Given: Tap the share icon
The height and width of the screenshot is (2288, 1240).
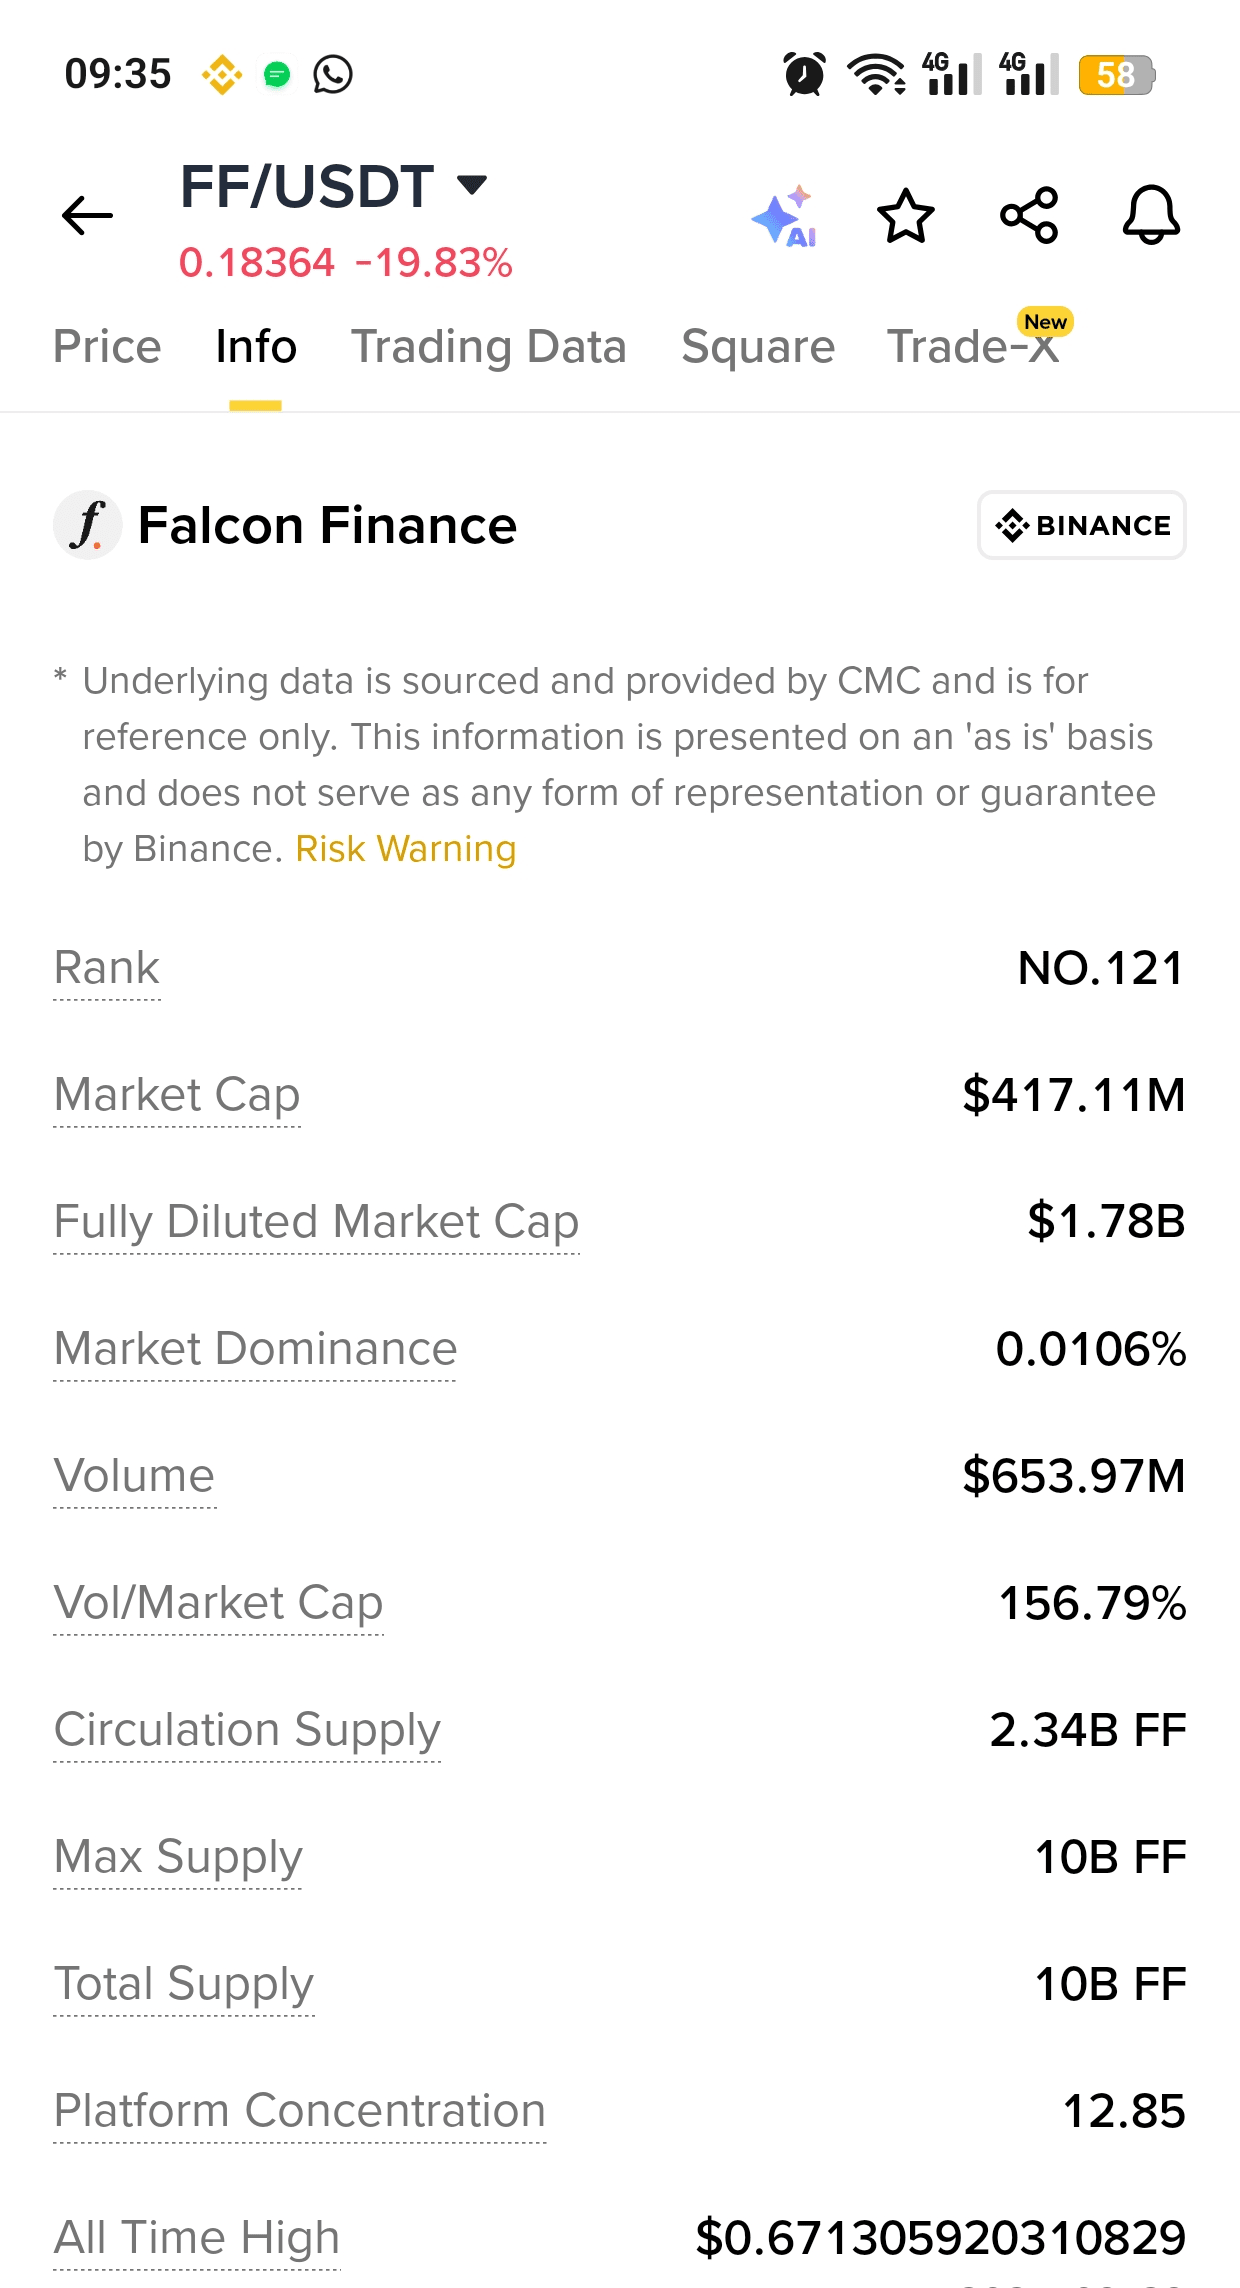Looking at the screenshot, I should (x=1029, y=216).
